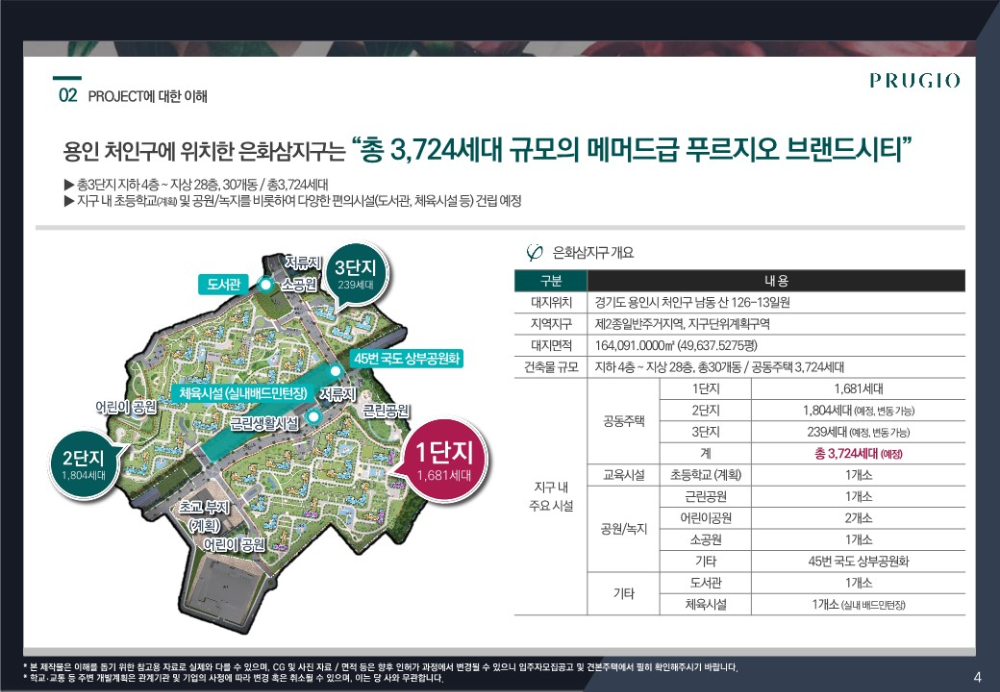1000x692 pixels.
Task: Click the '용인 처인구에 위치한 은화삼지구는' headline text
Action: [x=203, y=153]
